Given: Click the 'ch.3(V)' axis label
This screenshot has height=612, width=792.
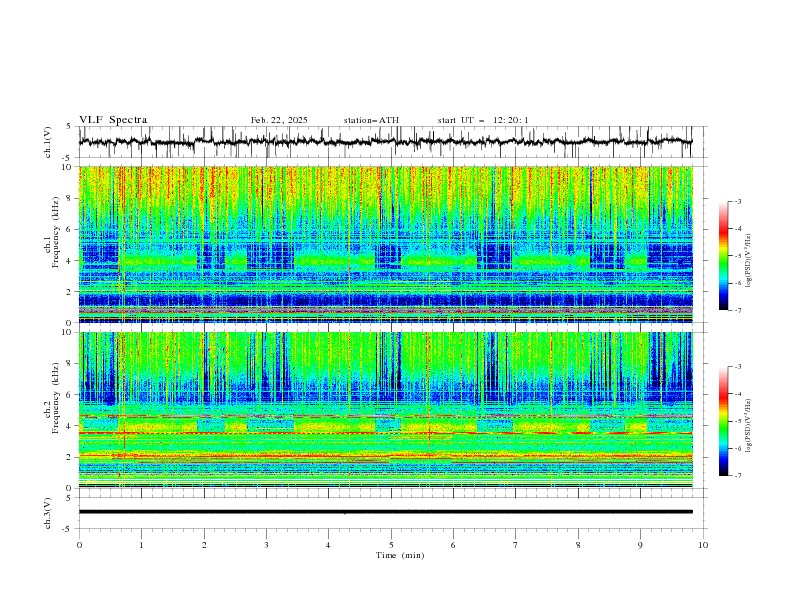Looking at the screenshot, I should pyautogui.click(x=48, y=513).
